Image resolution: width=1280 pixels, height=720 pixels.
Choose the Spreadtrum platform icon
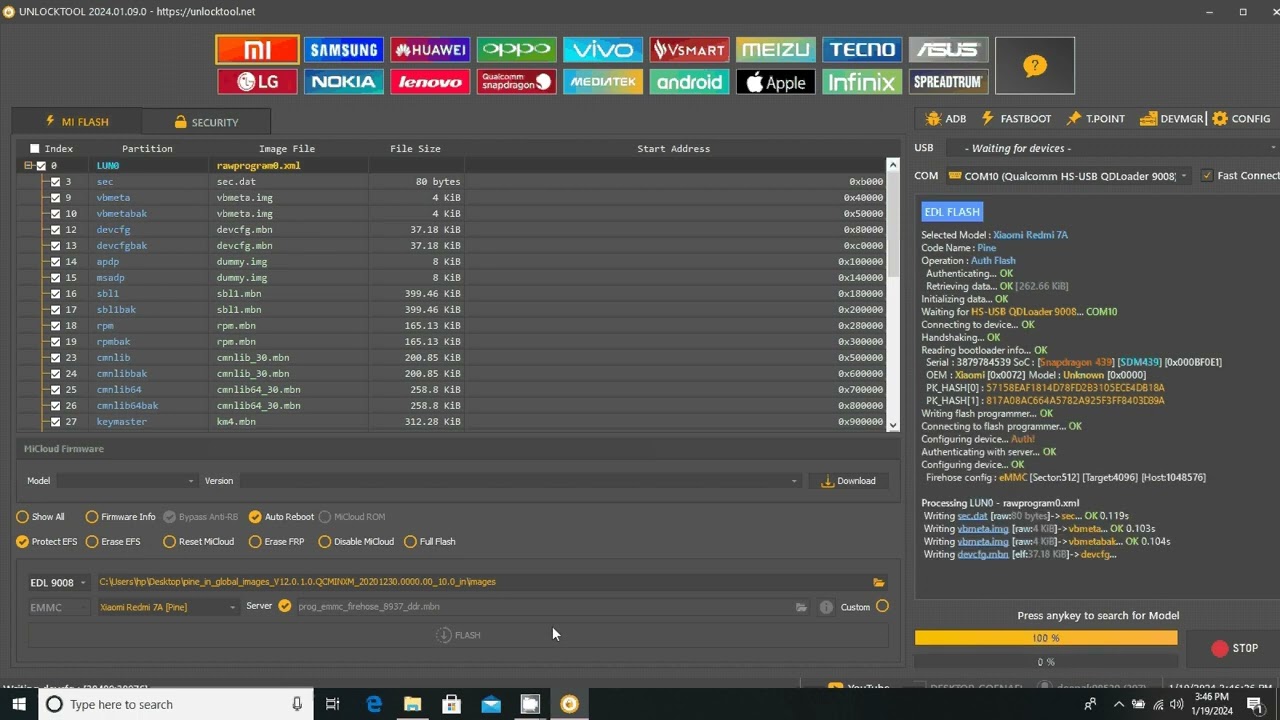coord(949,82)
